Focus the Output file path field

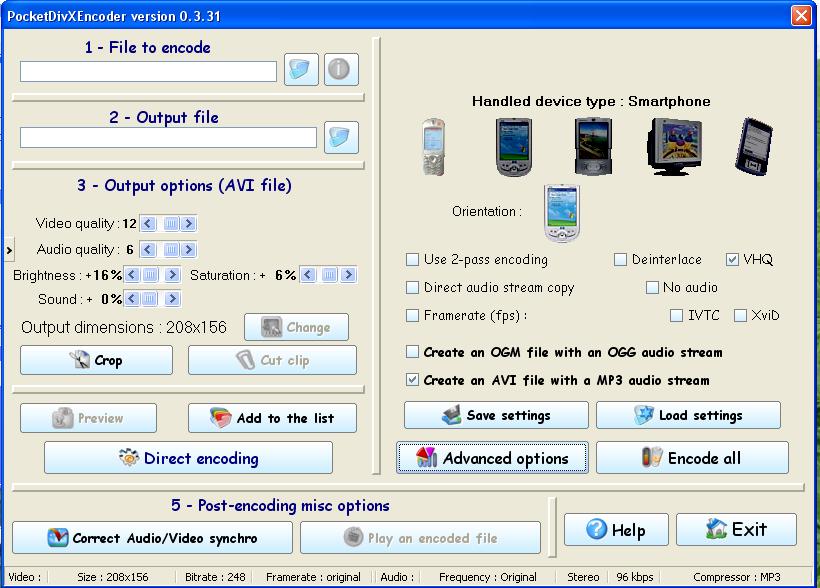pyautogui.click(x=168, y=138)
